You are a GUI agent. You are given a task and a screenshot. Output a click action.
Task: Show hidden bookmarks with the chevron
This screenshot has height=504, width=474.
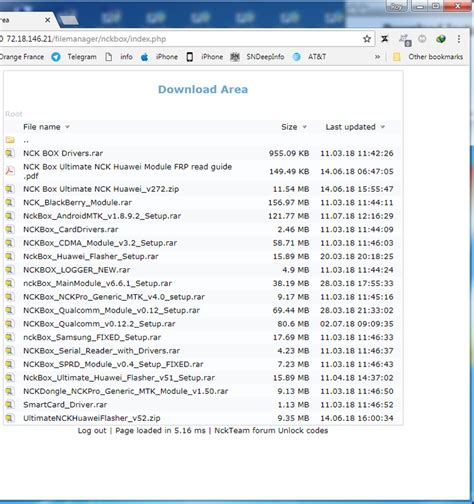pos(377,57)
